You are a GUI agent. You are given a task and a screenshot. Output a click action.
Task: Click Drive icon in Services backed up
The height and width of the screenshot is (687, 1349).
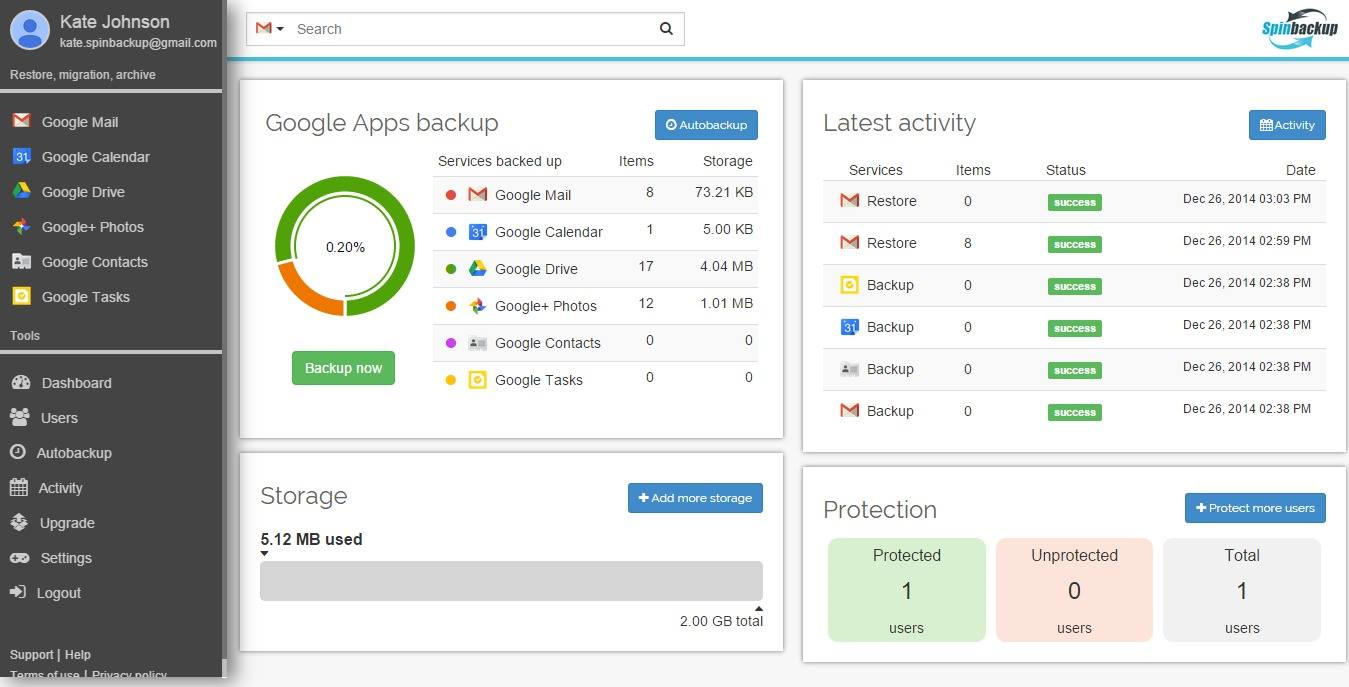pos(477,269)
